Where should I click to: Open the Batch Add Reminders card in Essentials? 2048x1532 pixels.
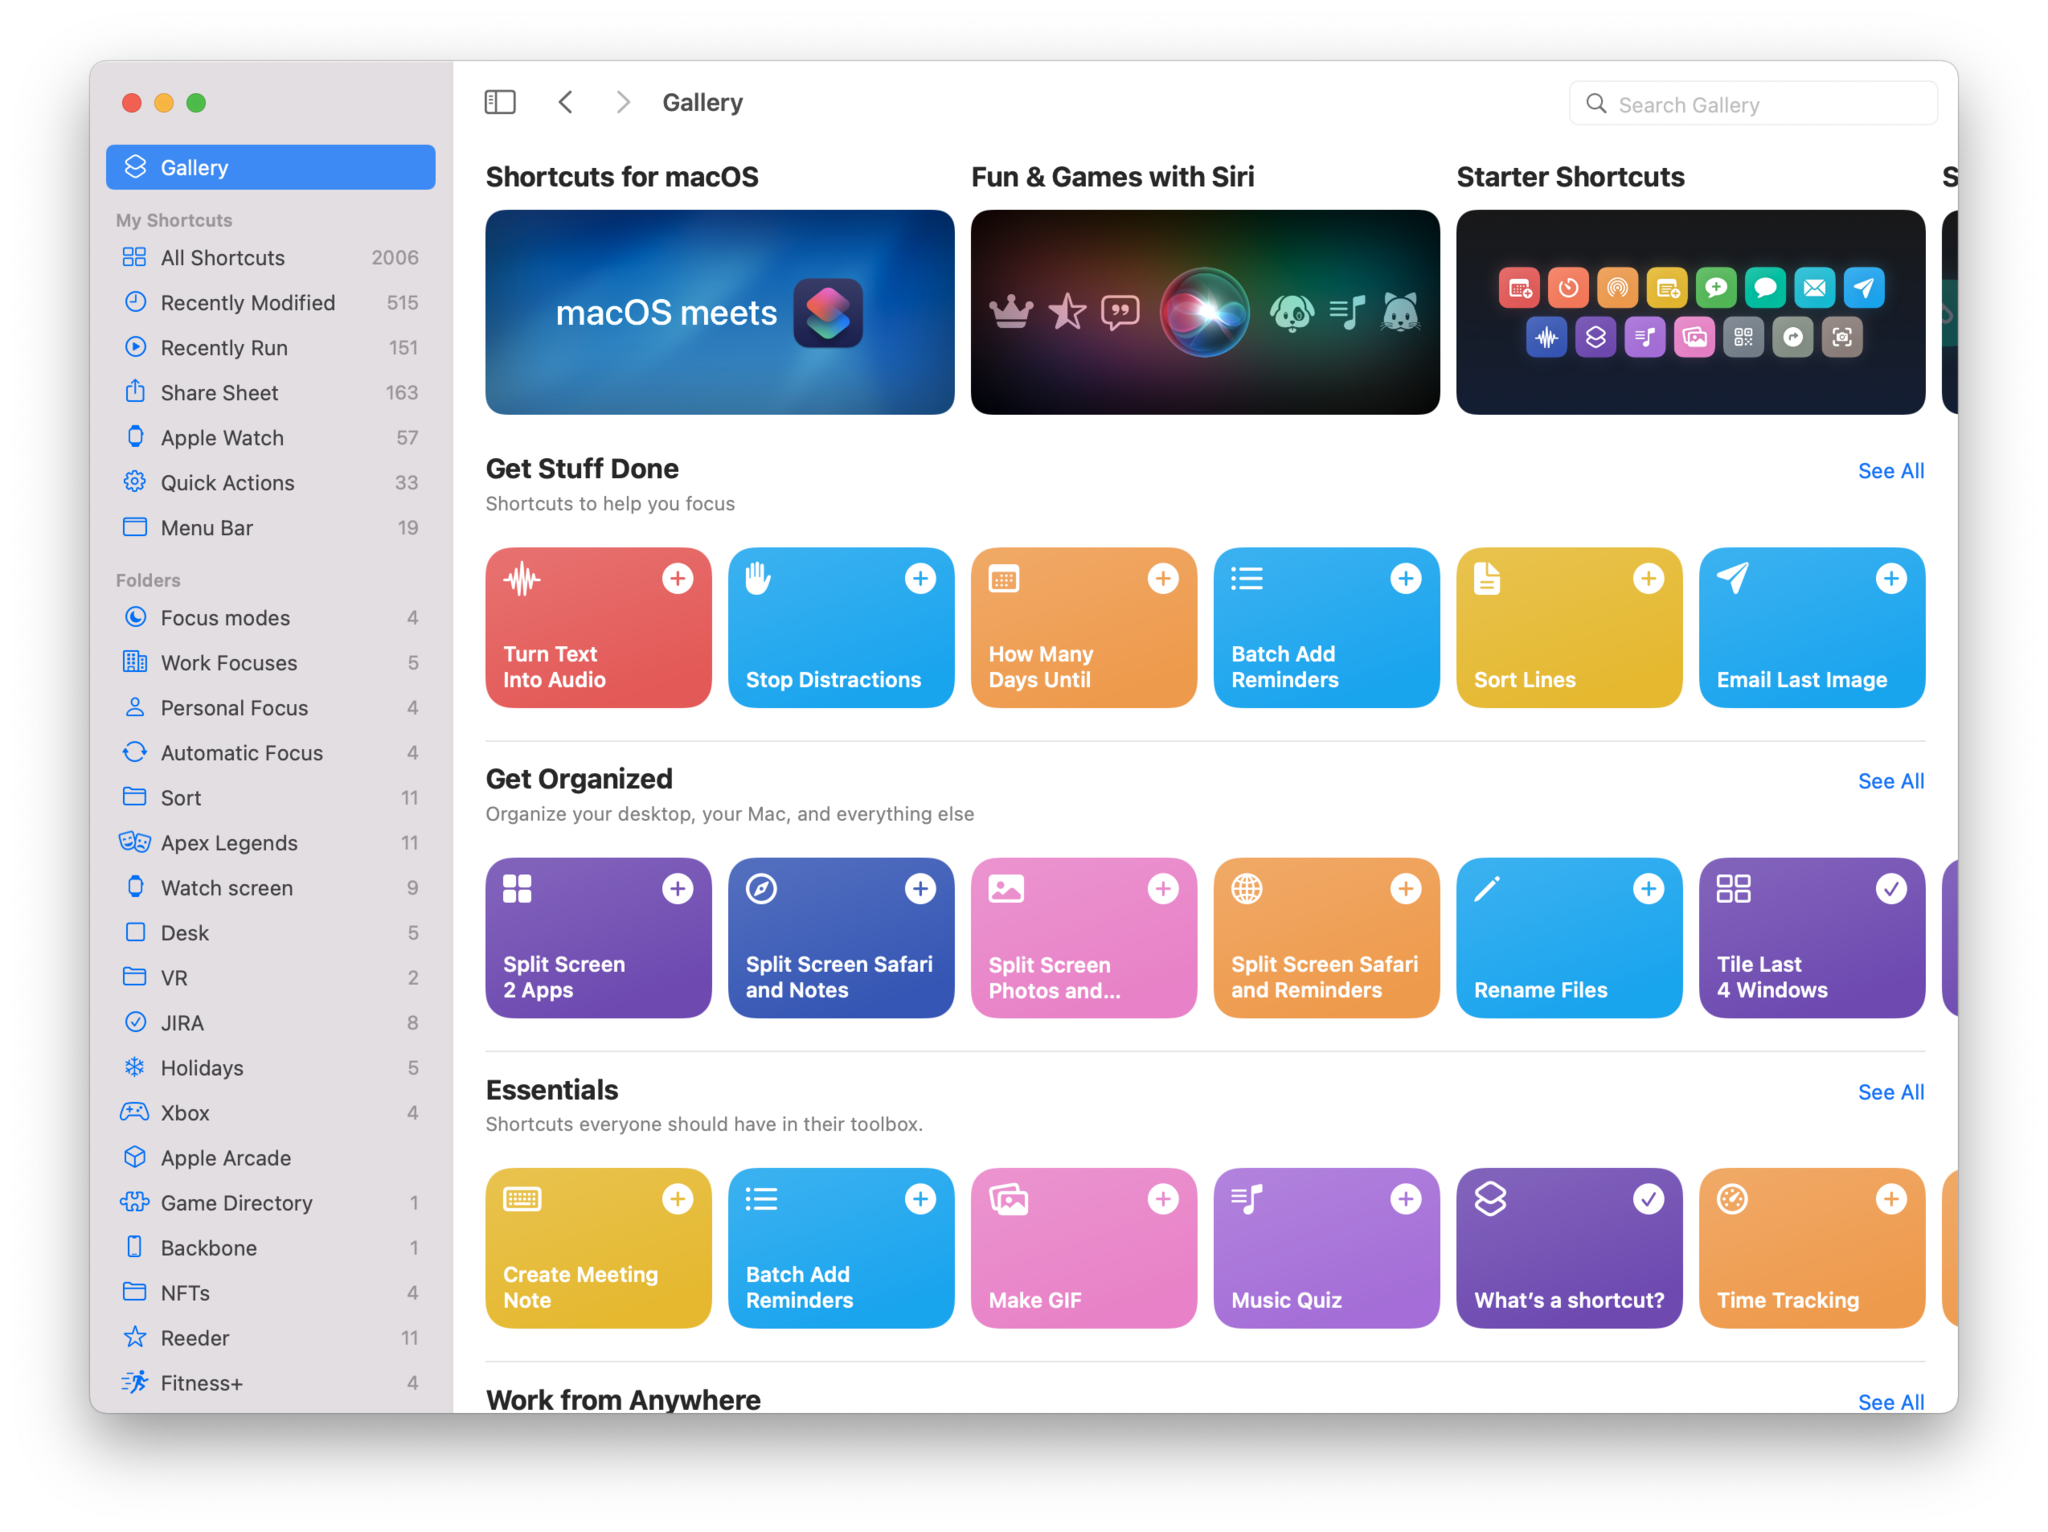click(x=841, y=1248)
